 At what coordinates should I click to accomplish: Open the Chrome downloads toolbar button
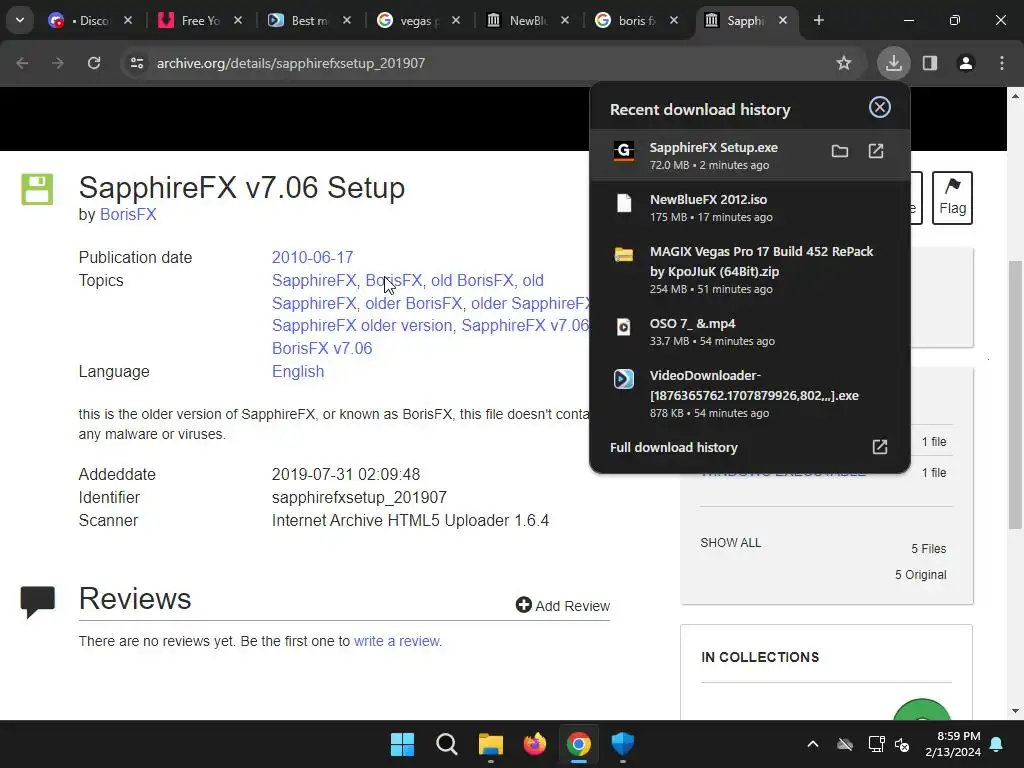pos(893,63)
